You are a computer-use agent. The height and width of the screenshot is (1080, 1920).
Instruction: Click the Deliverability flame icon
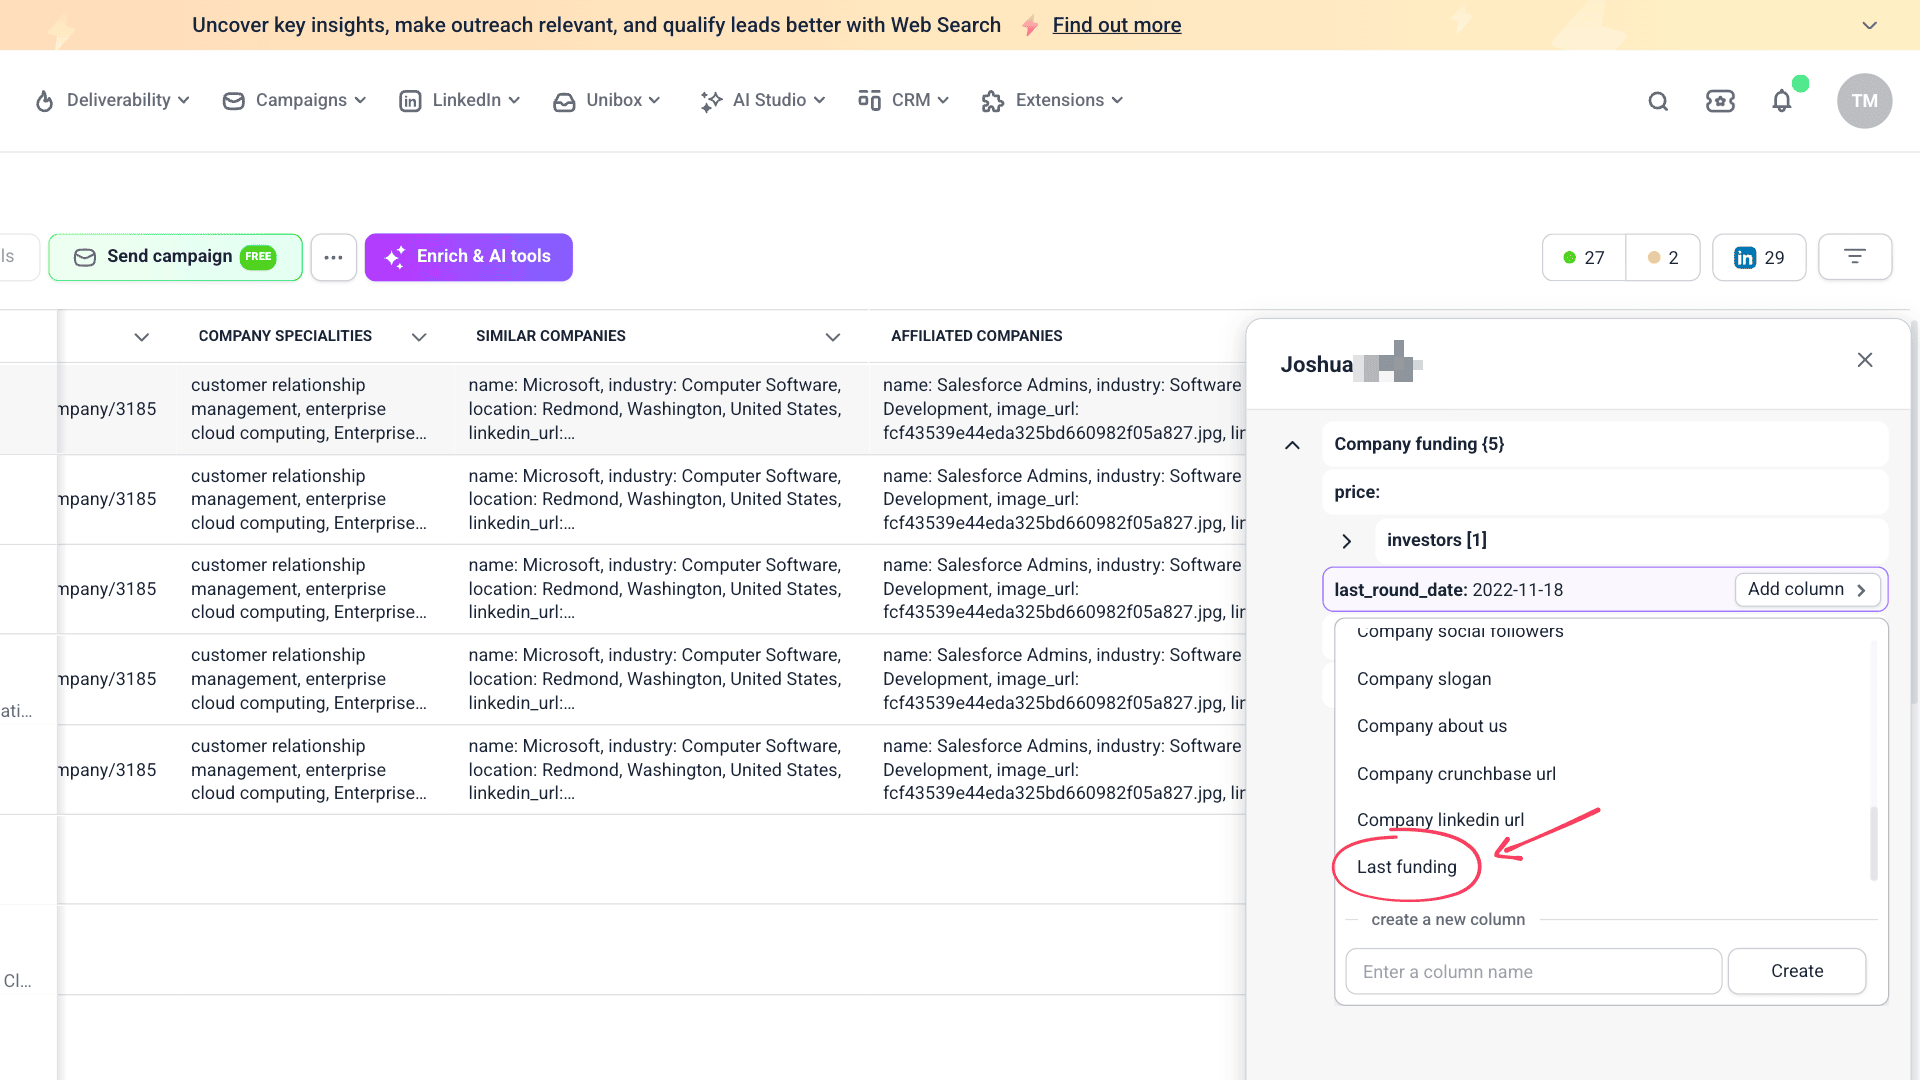pyautogui.click(x=44, y=101)
